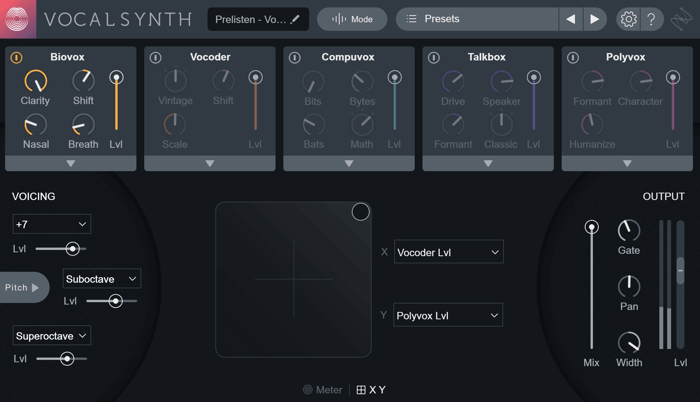Click the Compuvox Lvl slider handle
This screenshot has height=402, width=700.
tap(395, 78)
